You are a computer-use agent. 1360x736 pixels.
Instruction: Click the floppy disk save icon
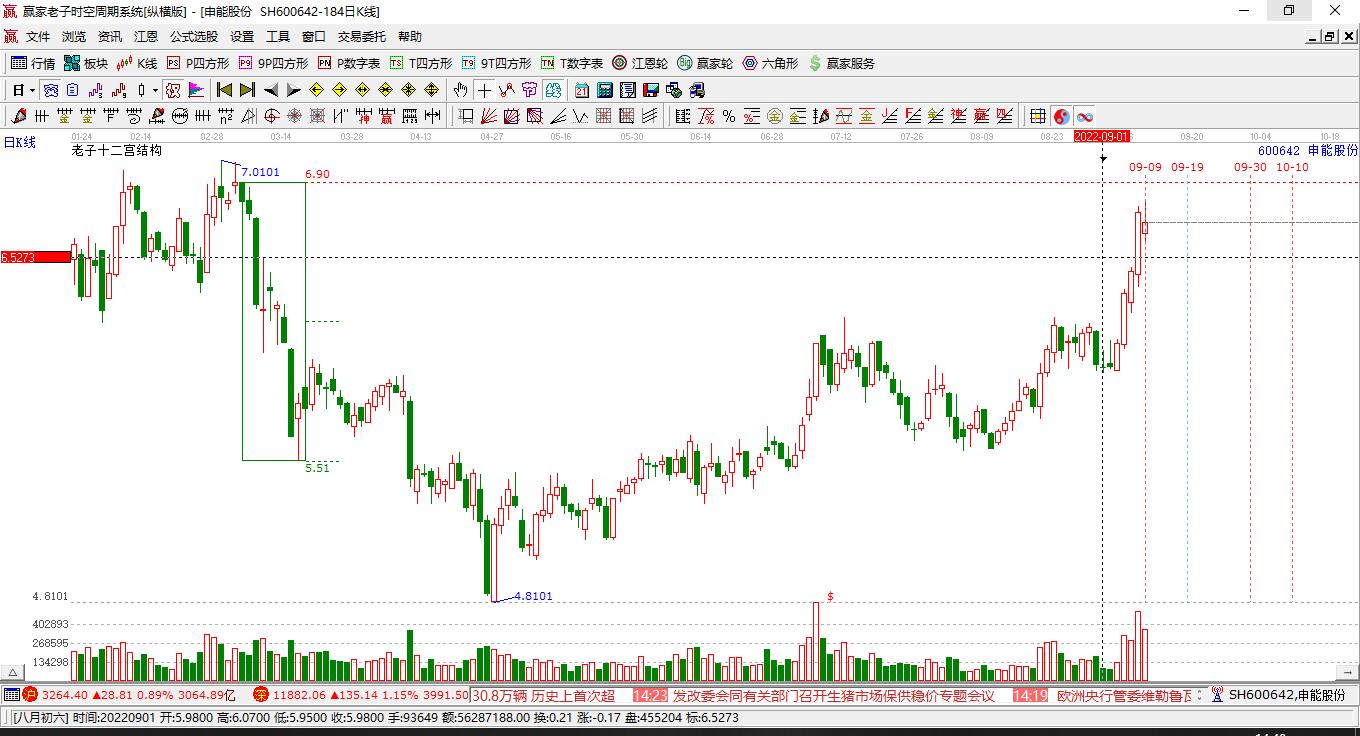650,90
